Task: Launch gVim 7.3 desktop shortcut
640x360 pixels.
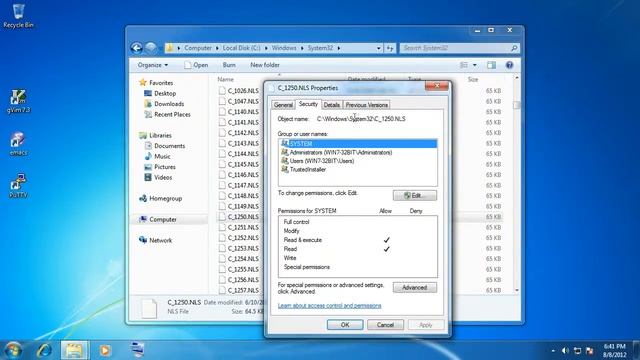Action: click(x=18, y=101)
